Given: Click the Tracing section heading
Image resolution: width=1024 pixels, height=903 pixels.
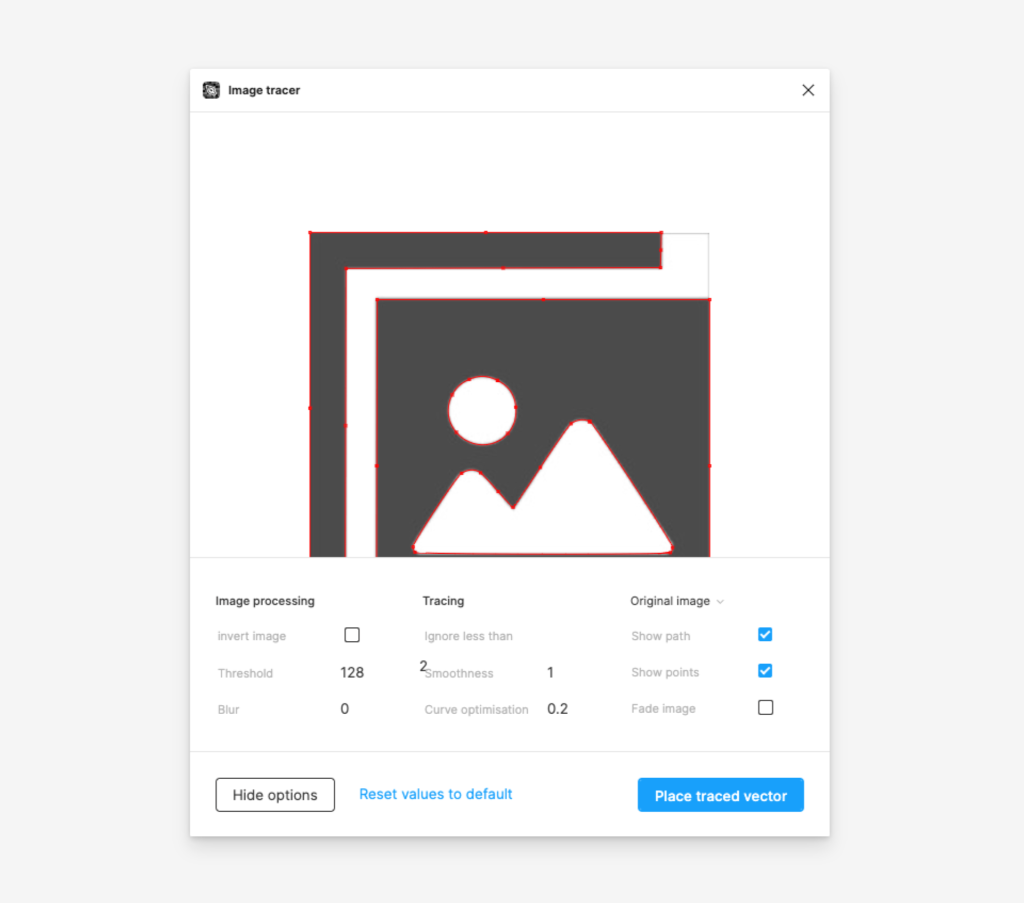Looking at the screenshot, I should (x=443, y=601).
